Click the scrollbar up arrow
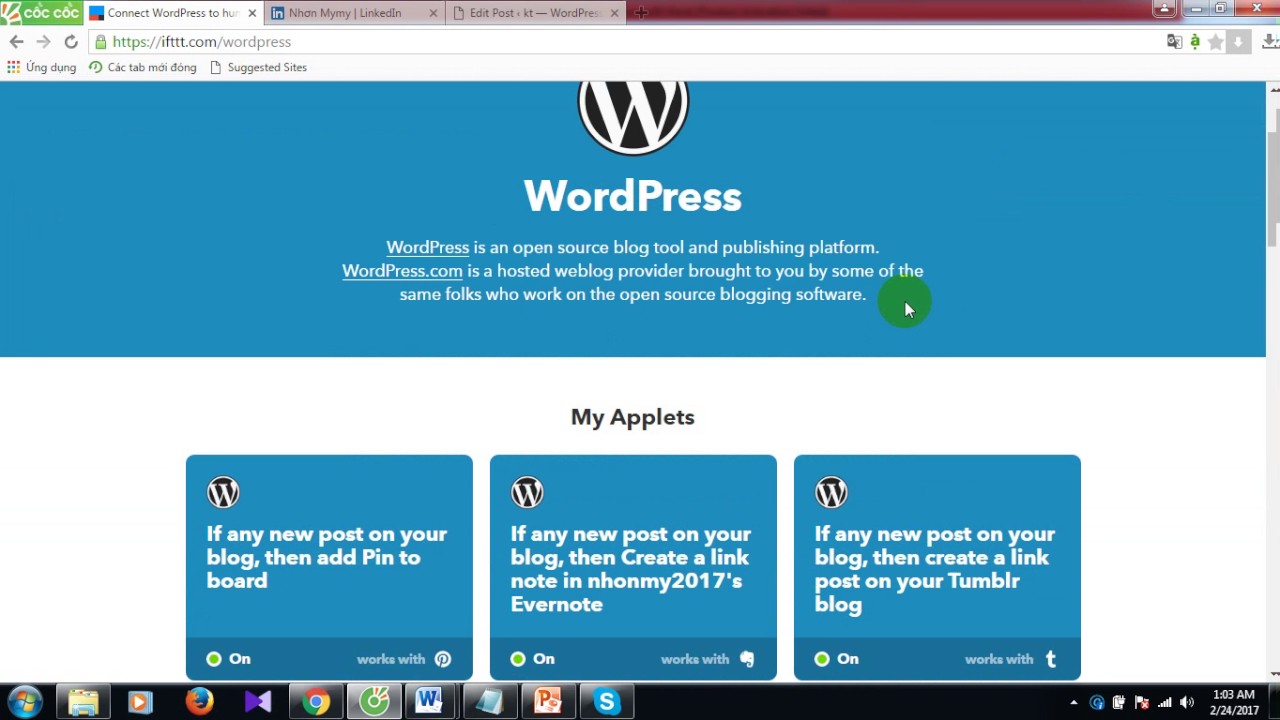Screen dimensions: 1280x720 [1274, 89]
